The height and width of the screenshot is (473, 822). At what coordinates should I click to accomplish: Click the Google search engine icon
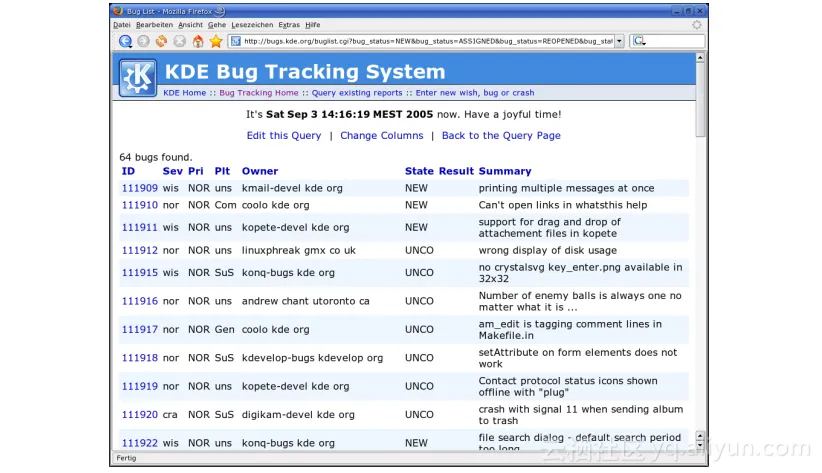click(x=639, y=41)
